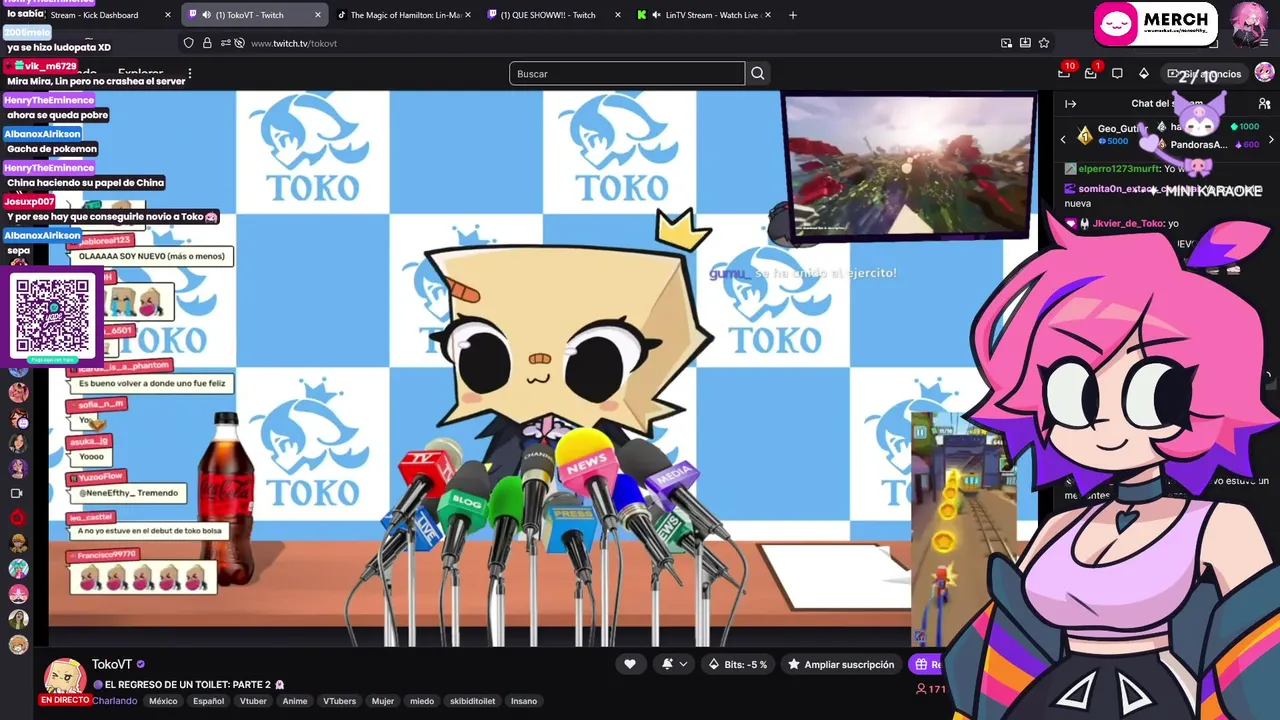Click the Anime tag
Viewport: 1280px width, 720px height.
(295, 701)
